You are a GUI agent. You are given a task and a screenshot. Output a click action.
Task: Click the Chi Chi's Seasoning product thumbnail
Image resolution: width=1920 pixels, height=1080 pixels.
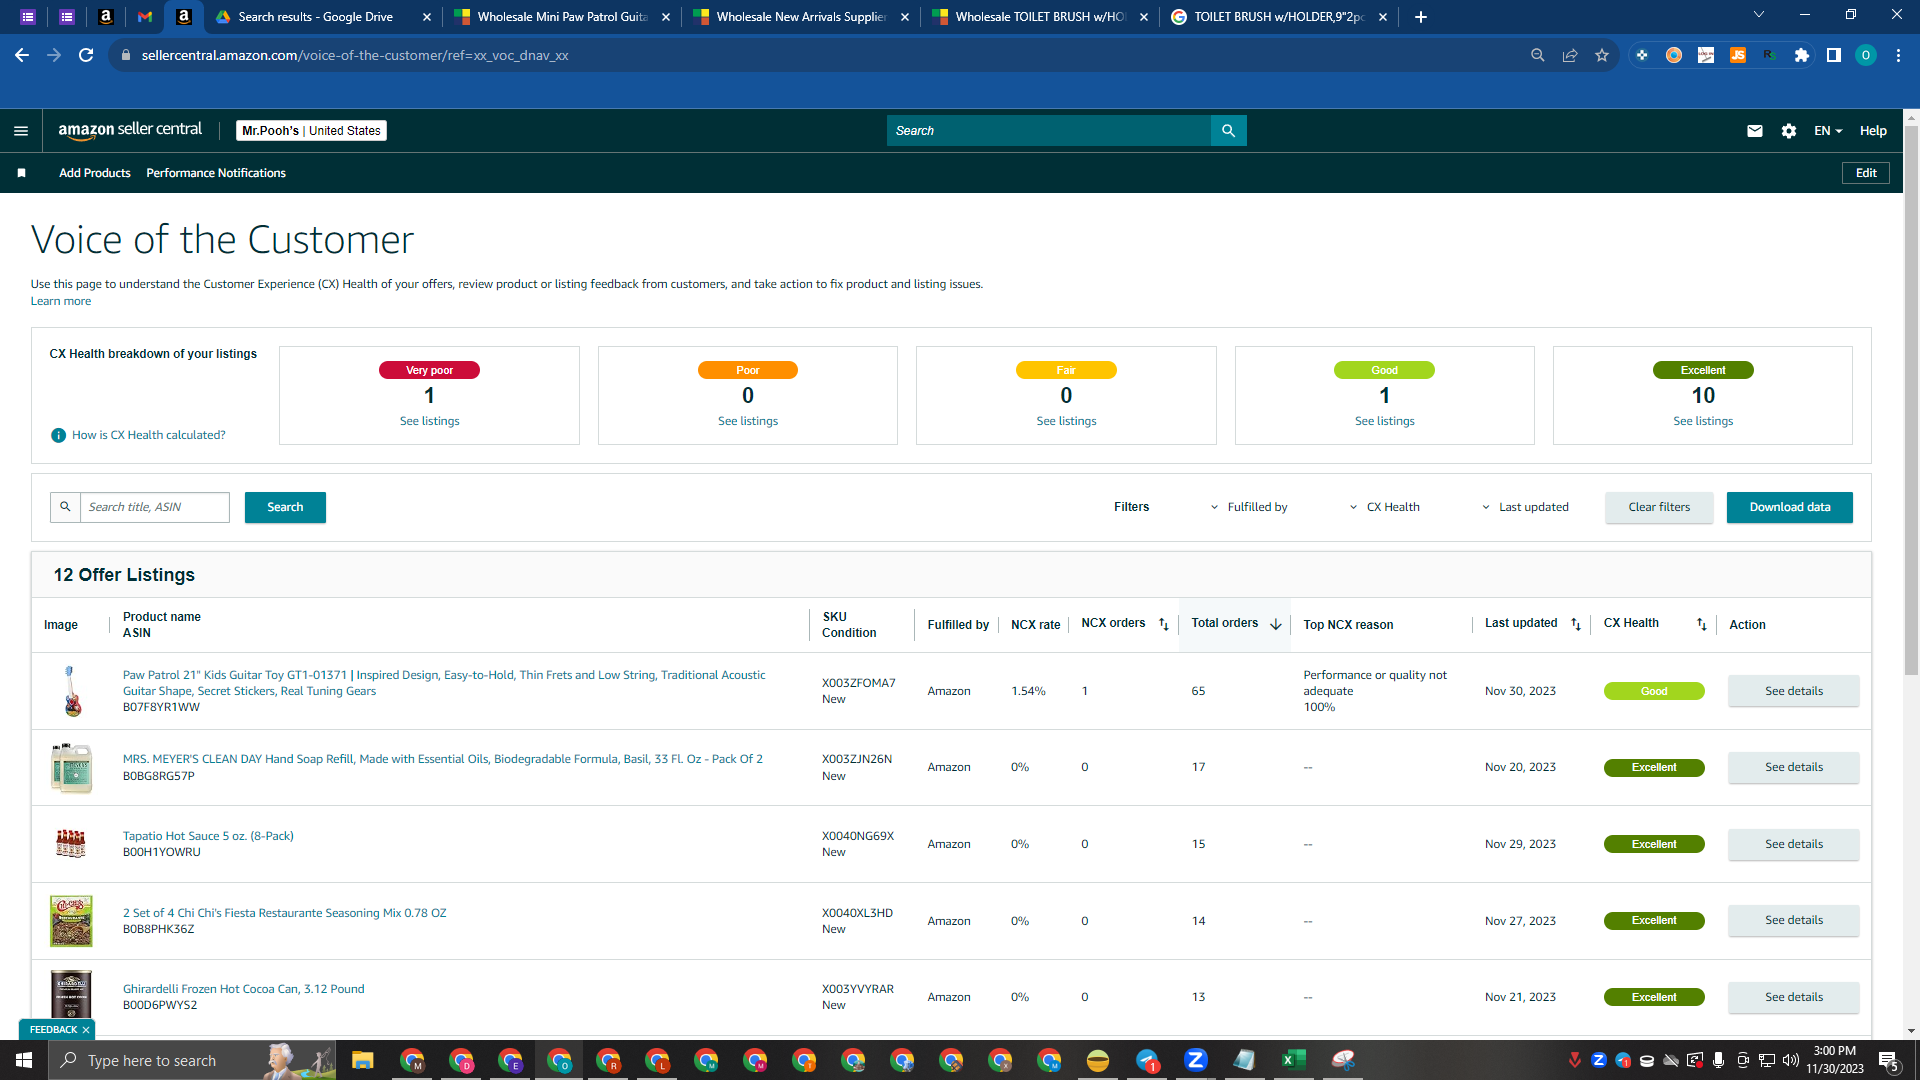[71, 921]
